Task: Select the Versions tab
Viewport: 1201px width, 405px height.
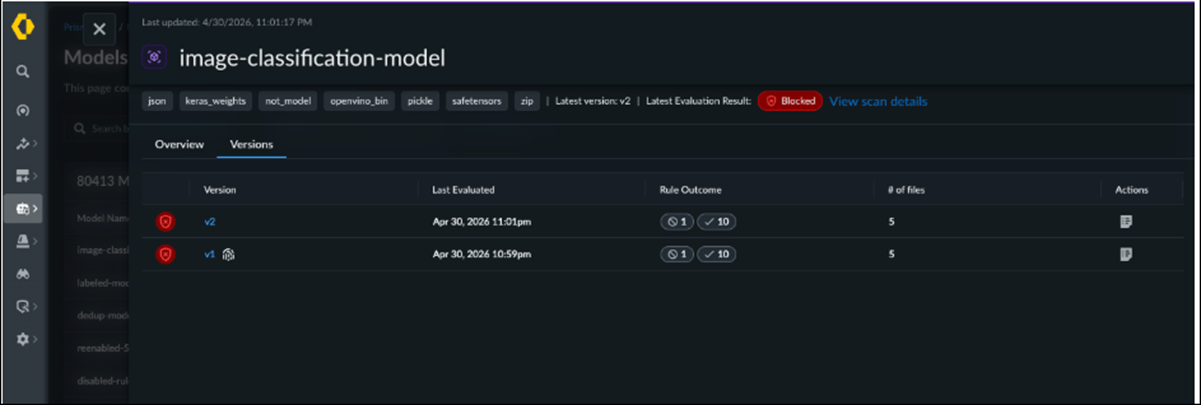Action: click(251, 144)
